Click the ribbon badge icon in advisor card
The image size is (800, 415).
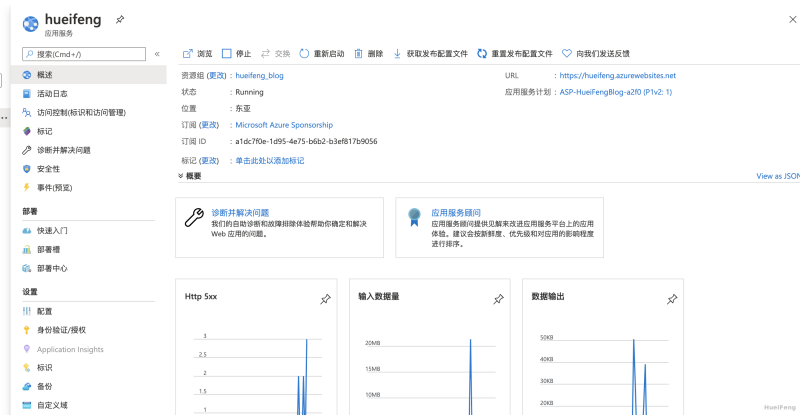(414, 217)
